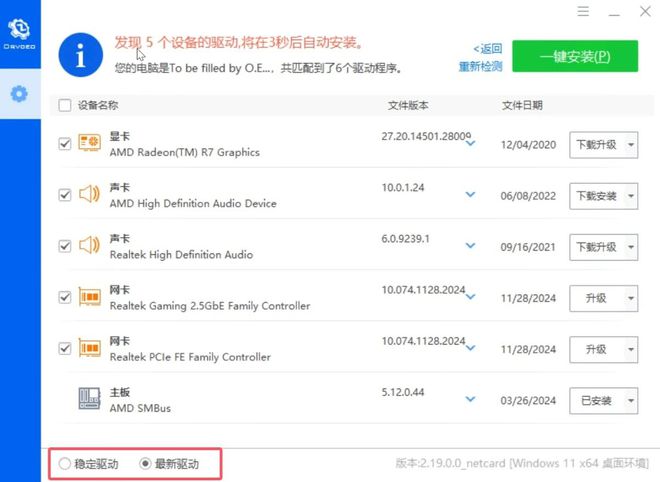Click the blue info circle icon
Image resolution: width=660 pixels, height=482 pixels.
click(81, 55)
